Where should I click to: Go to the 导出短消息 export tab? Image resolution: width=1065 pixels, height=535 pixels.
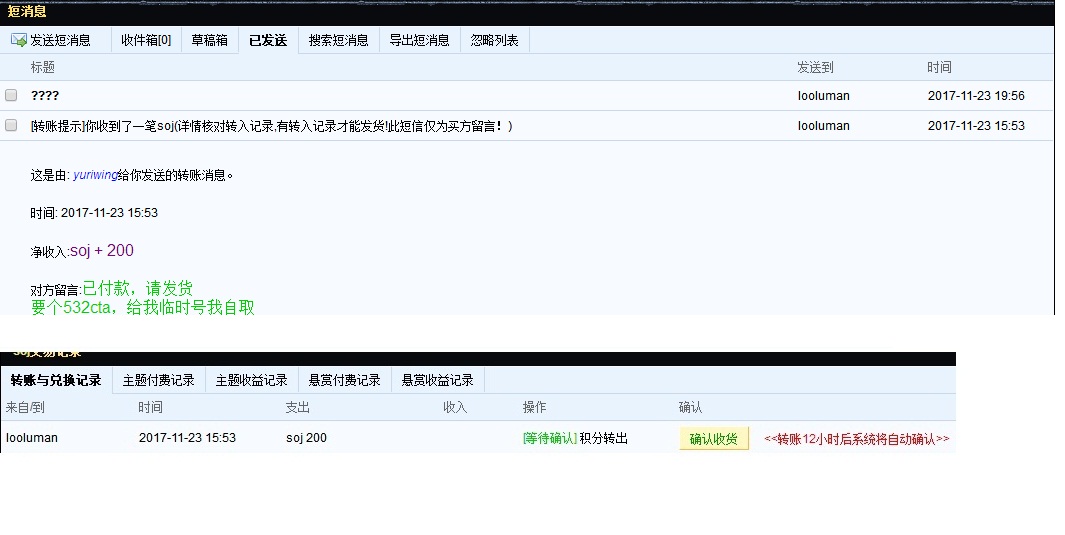[x=419, y=41]
